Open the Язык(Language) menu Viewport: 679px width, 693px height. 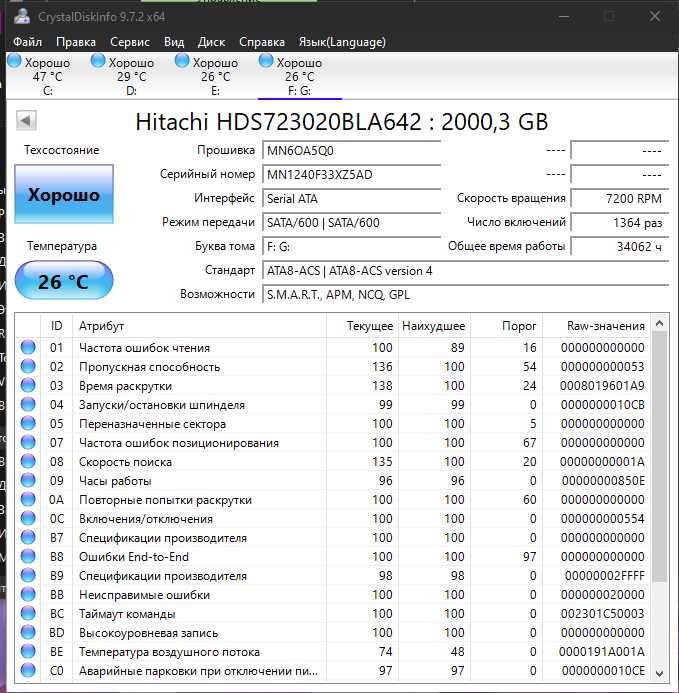[342, 42]
